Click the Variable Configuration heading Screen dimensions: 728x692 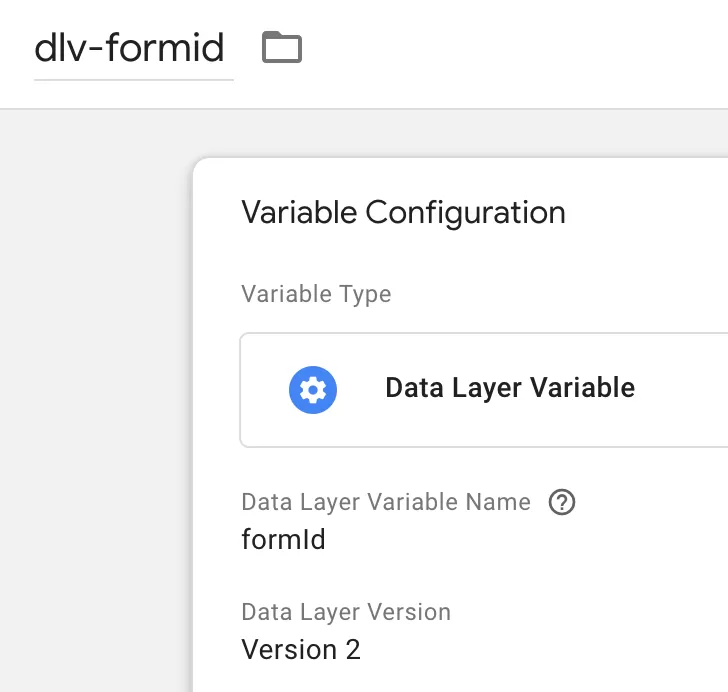(x=403, y=213)
